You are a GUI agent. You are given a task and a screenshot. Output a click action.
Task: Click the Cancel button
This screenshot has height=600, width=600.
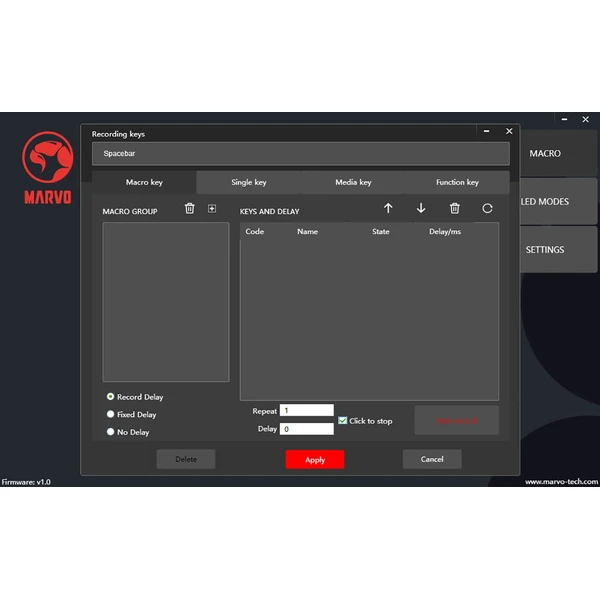[432, 459]
